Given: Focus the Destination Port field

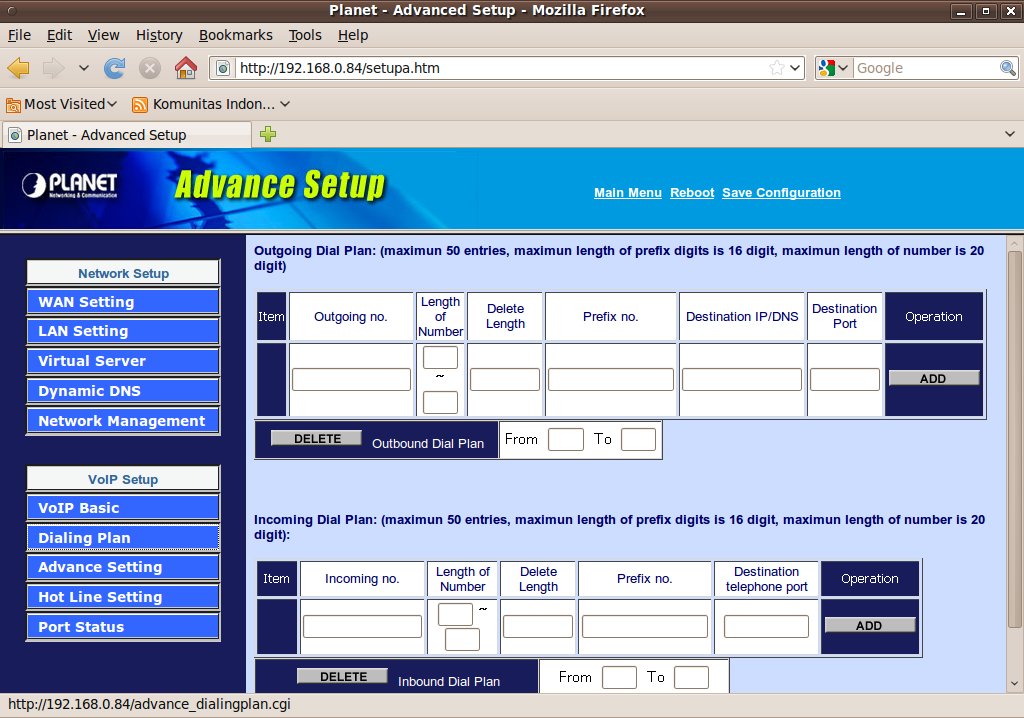Looking at the screenshot, I should click(x=844, y=380).
